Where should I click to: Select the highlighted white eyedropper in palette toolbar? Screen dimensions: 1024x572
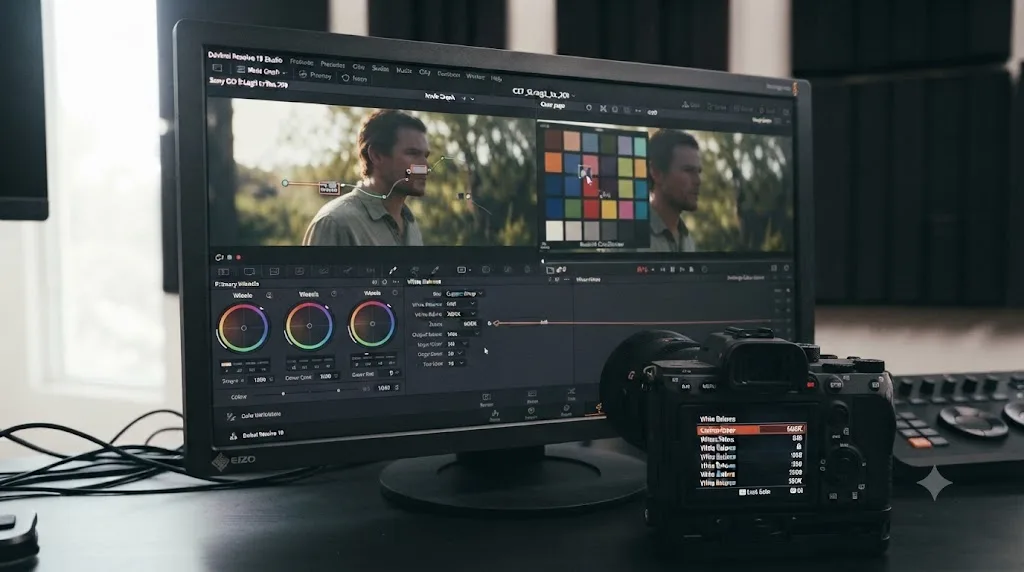[392, 270]
